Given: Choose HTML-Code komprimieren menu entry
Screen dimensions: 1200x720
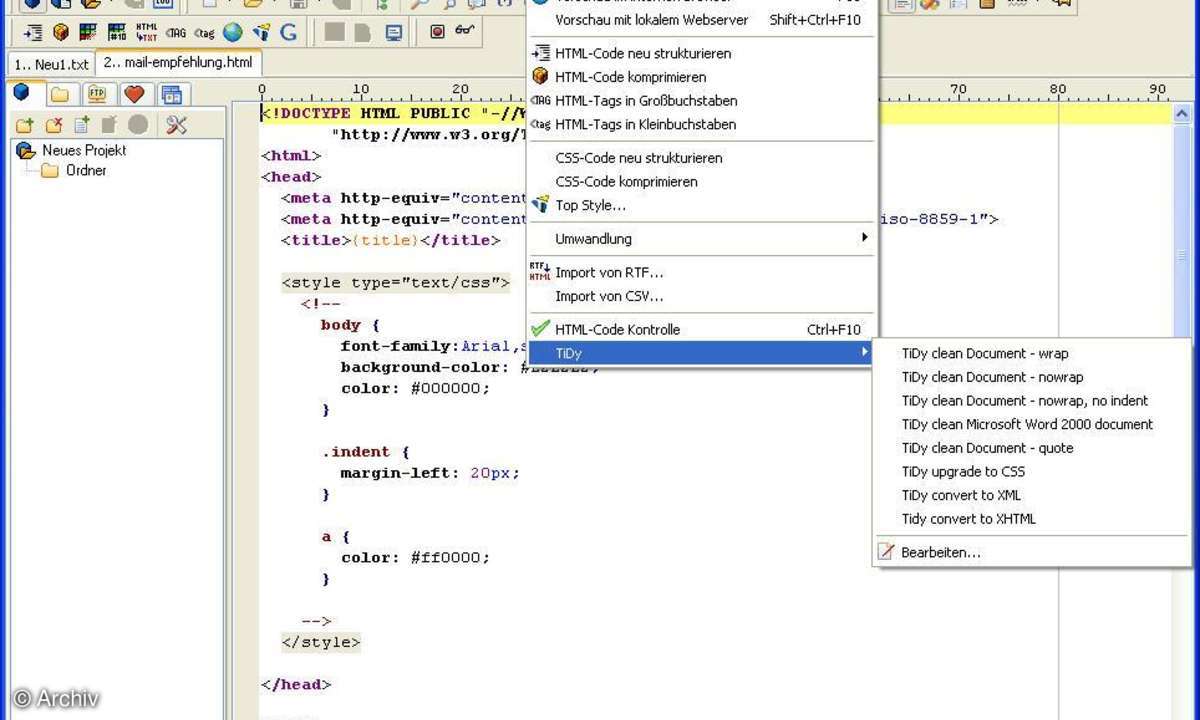Looking at the screenshot, I should (x=701, y=77).
